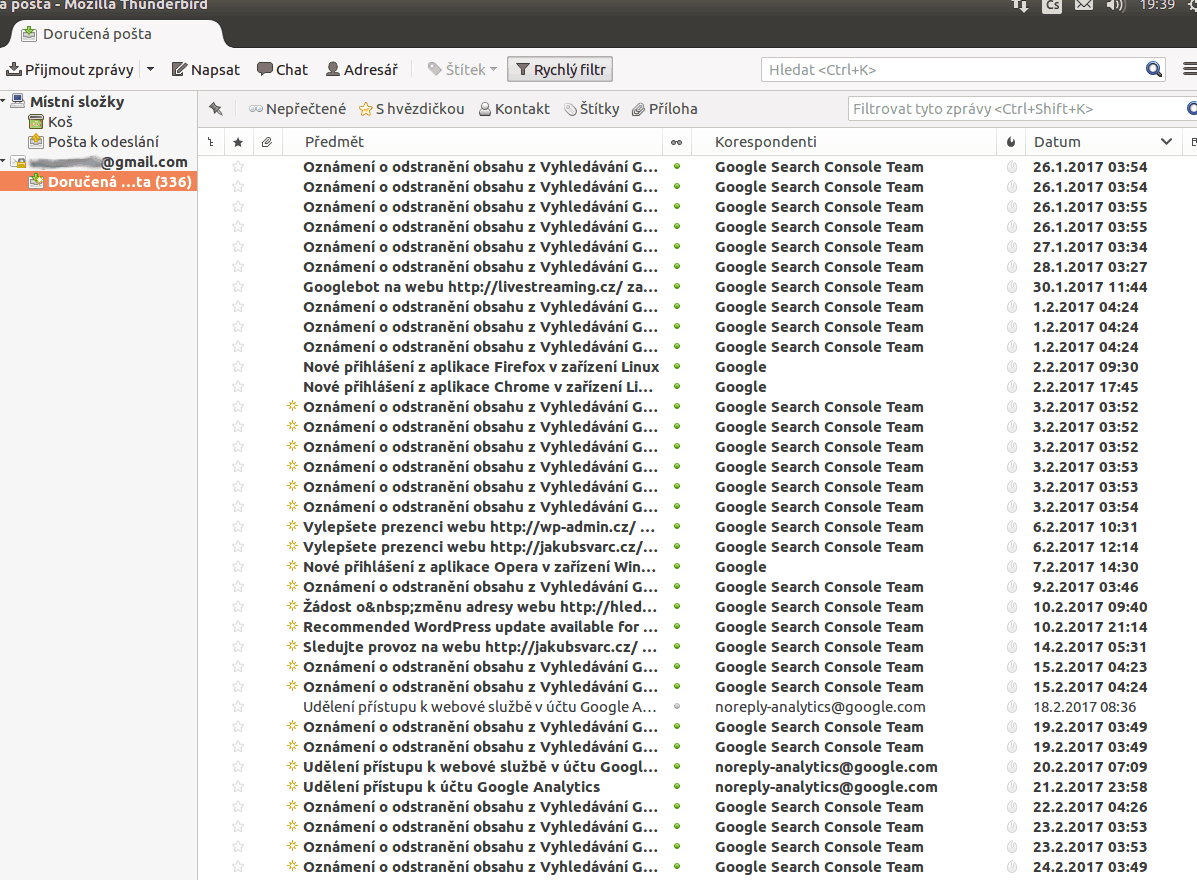Open the Přijmout zprávy dropdown arrow
Image resolution: width=1197 pixels, height=880 pixels.
pyautogui.click(x=150, y=69)
